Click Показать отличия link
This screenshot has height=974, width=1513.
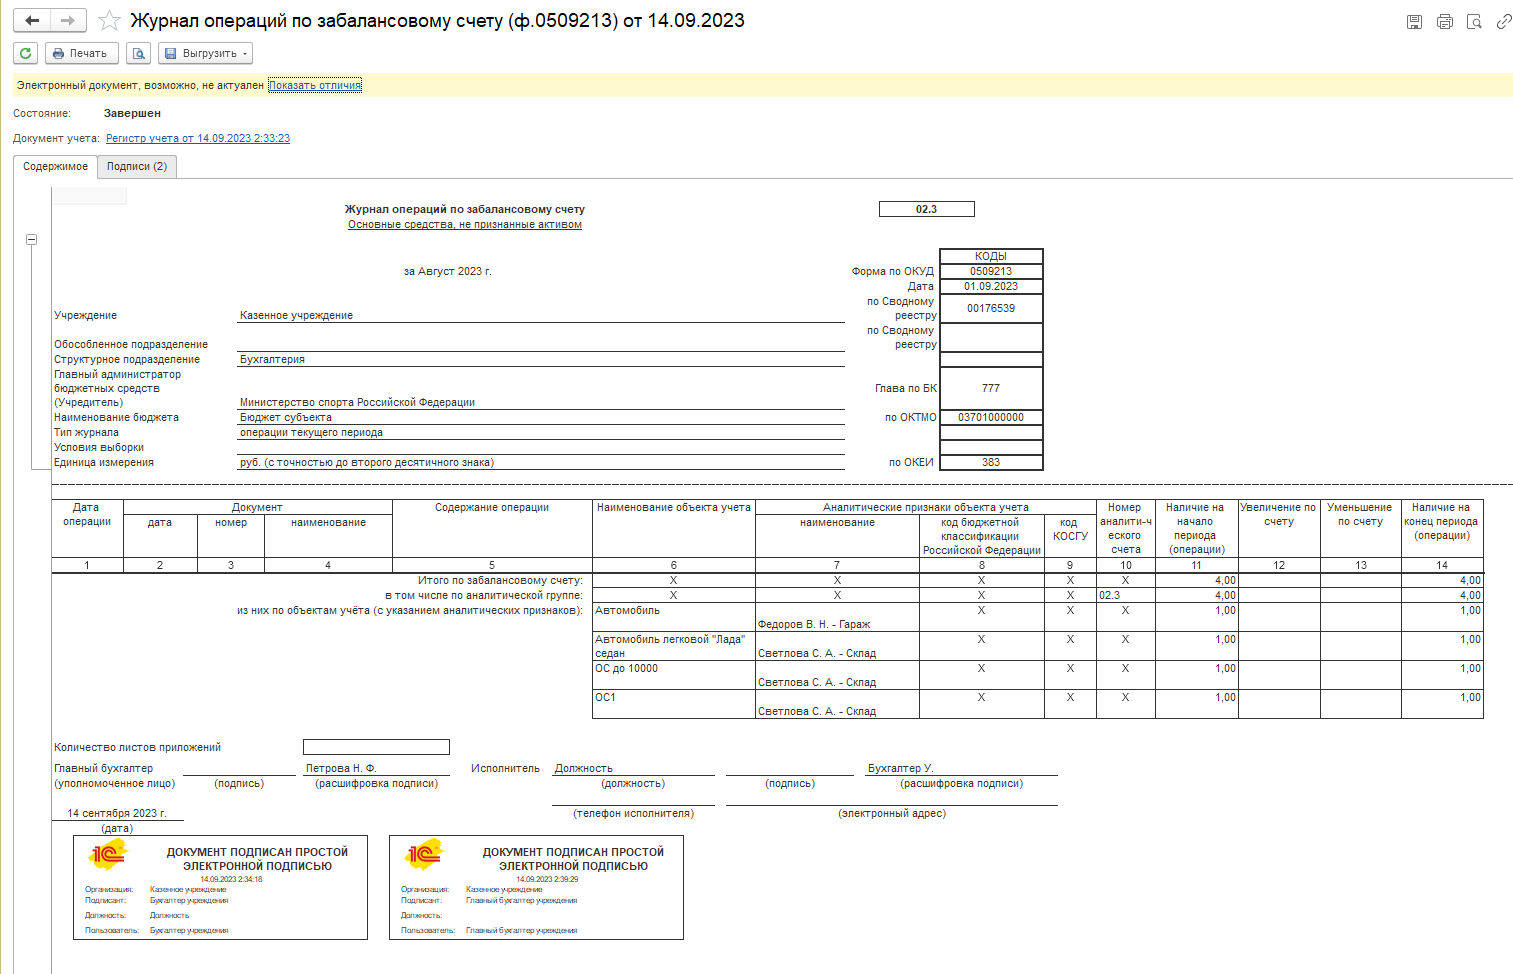[x=315, y=85]
